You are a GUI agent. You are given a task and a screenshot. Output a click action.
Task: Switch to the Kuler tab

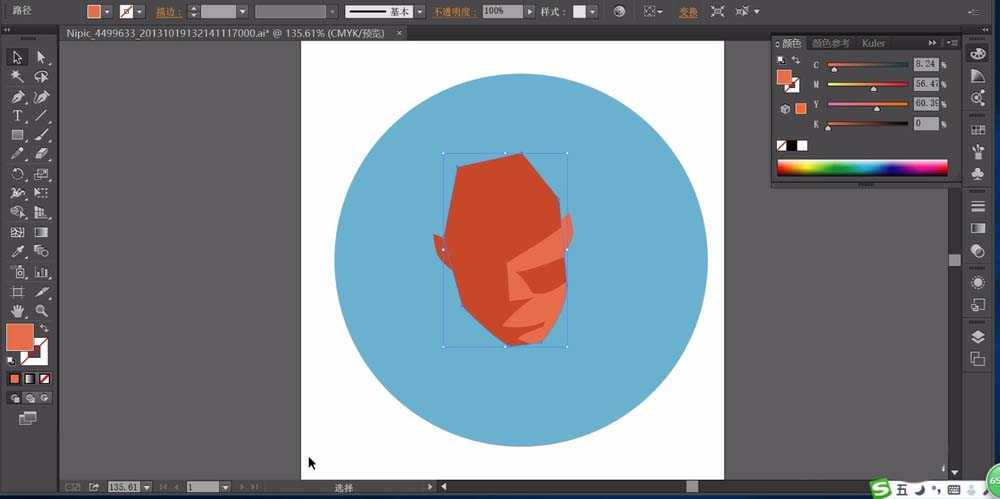tap(873, 43)
